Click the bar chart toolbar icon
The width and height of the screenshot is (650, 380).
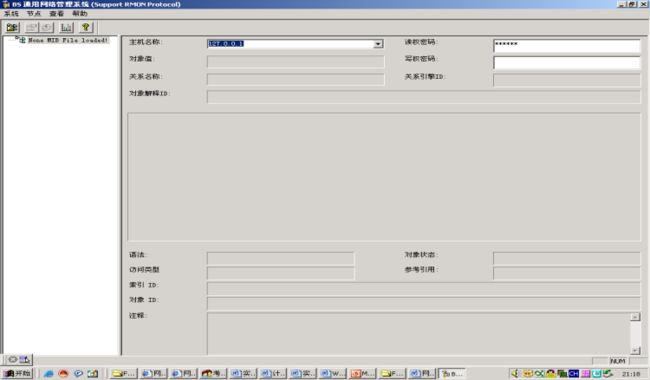[66, 28]
